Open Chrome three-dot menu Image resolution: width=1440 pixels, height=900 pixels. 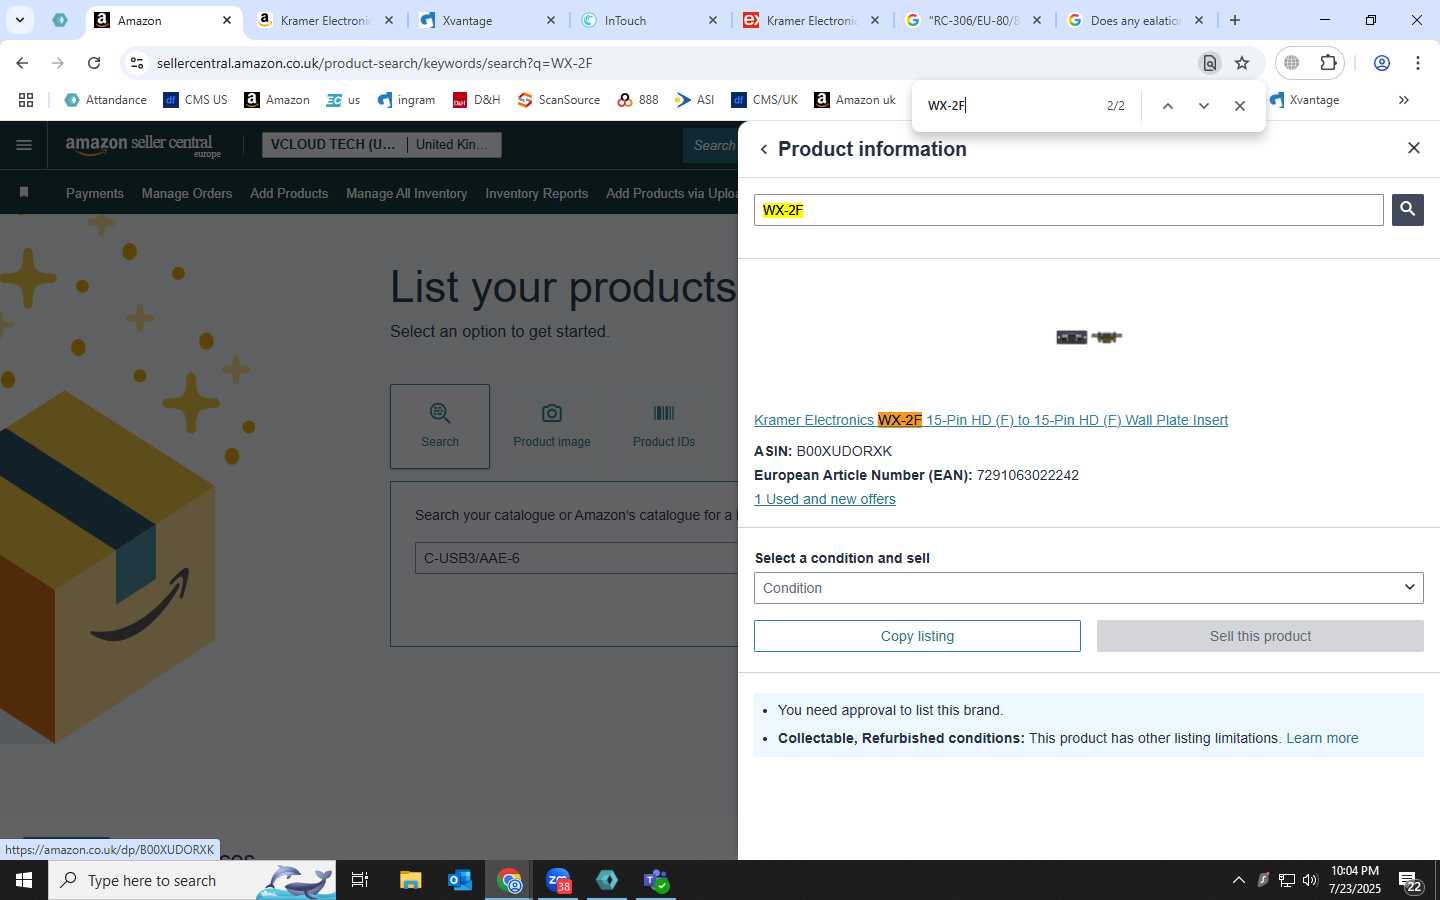coord(1418,63)
